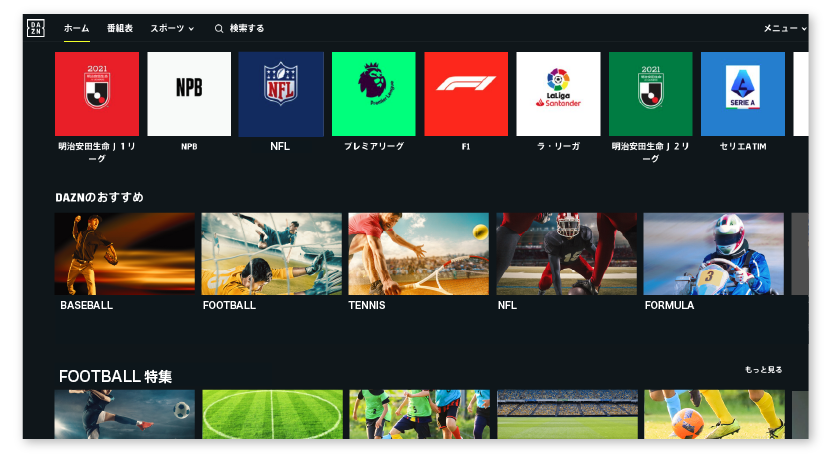Click the もっと見る link
The image size is (830, 464).
[763, 369]
